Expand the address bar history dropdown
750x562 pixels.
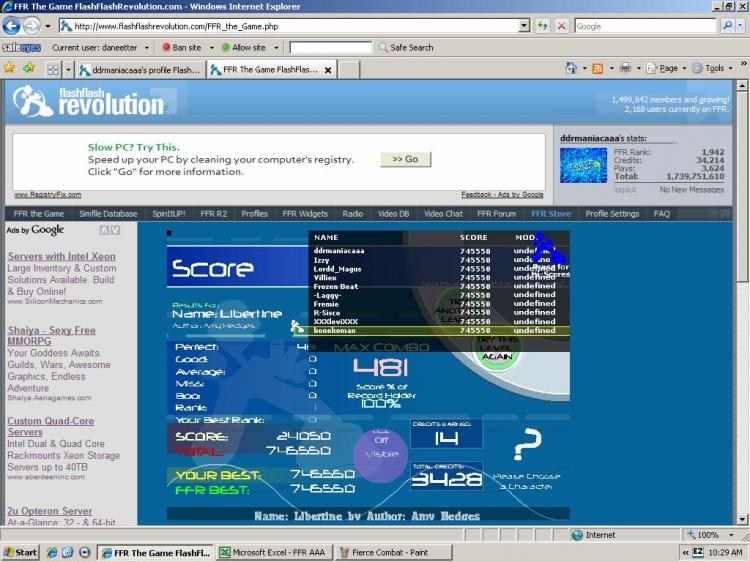coord(525,26)
